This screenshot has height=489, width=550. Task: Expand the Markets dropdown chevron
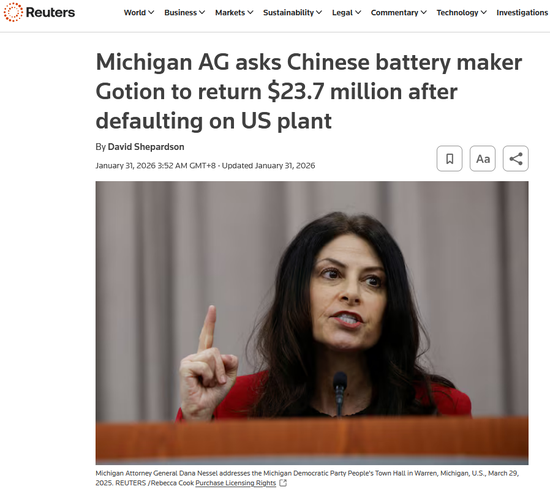[250, 12]
